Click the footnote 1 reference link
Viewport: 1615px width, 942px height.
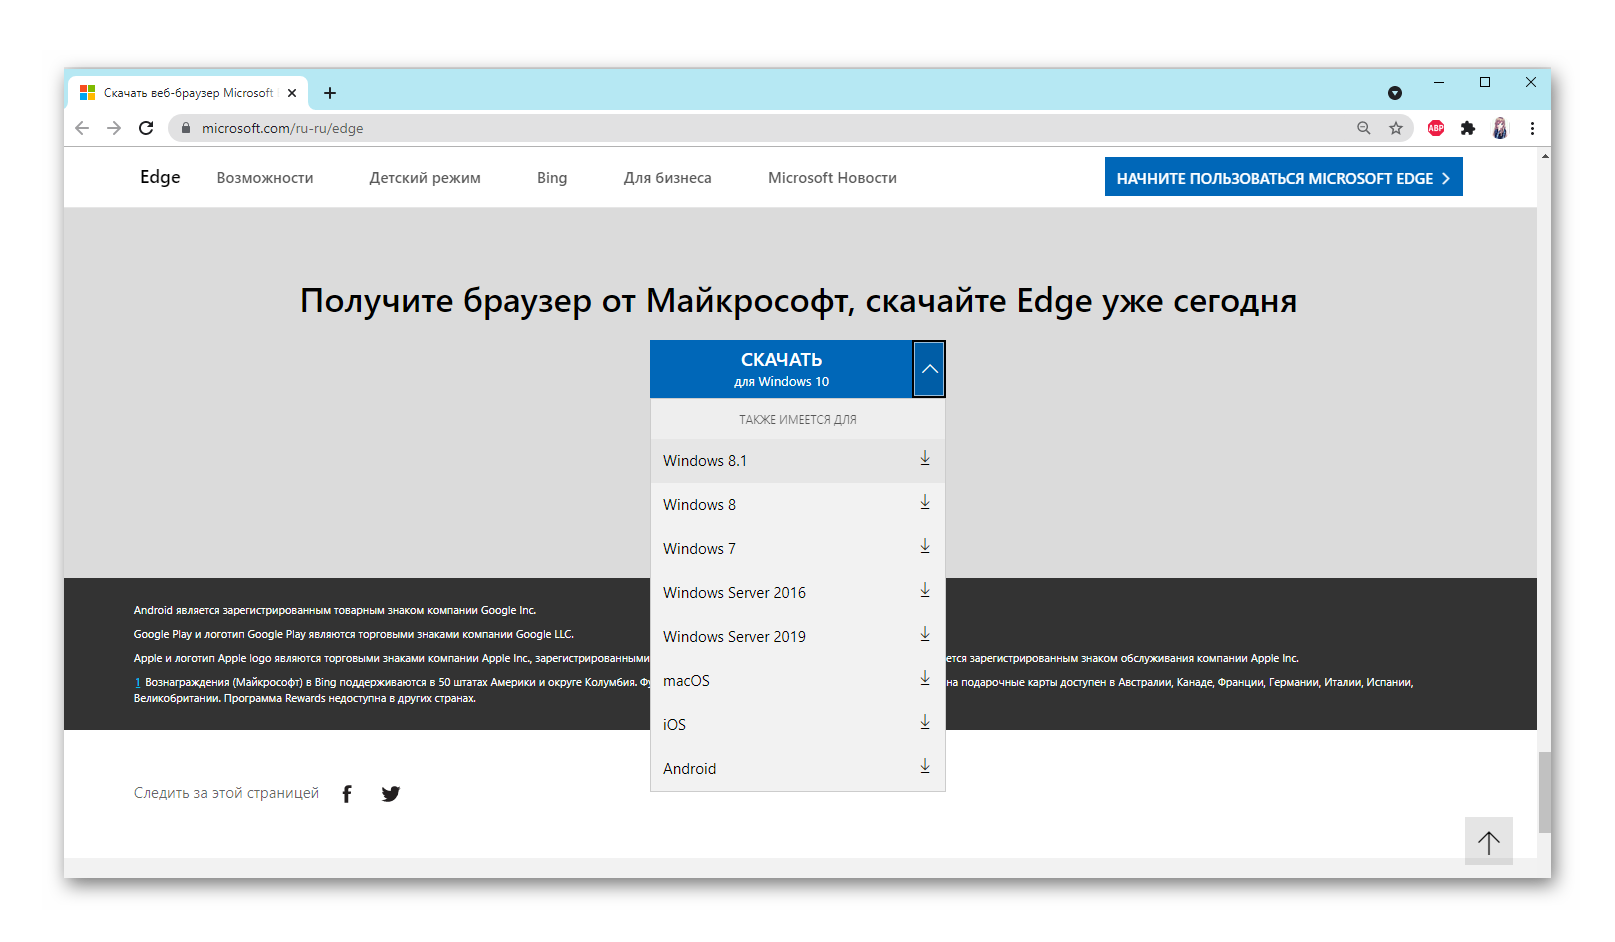(x=138, y=682)
